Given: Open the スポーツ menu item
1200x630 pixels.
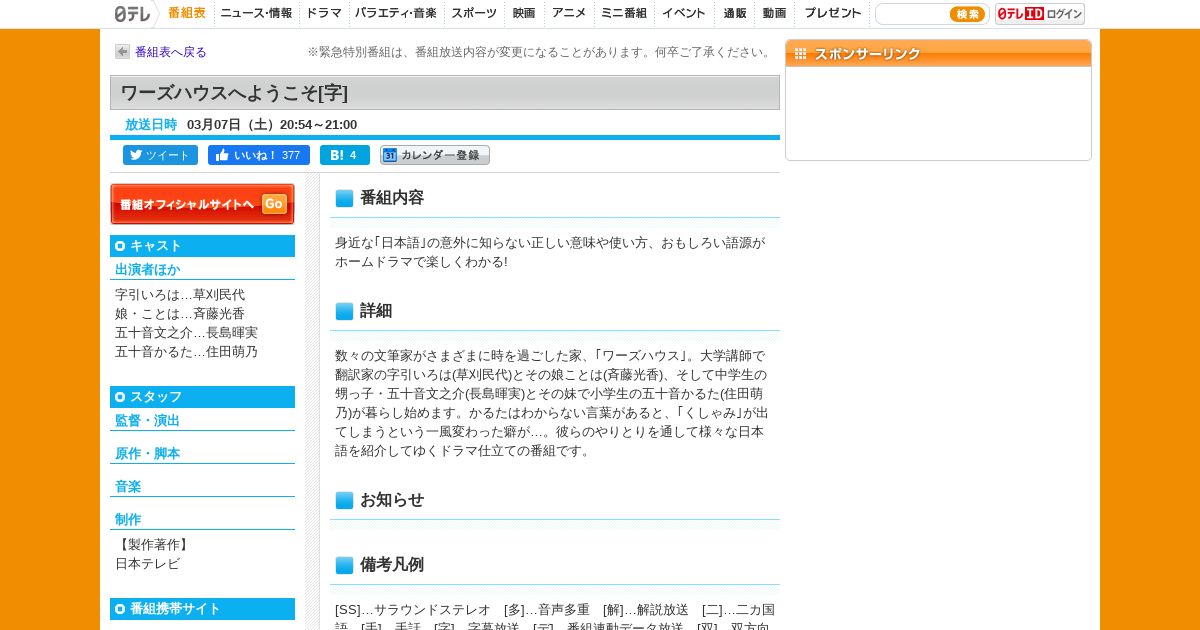Looking at the screenshot, I should click(474, 13).
